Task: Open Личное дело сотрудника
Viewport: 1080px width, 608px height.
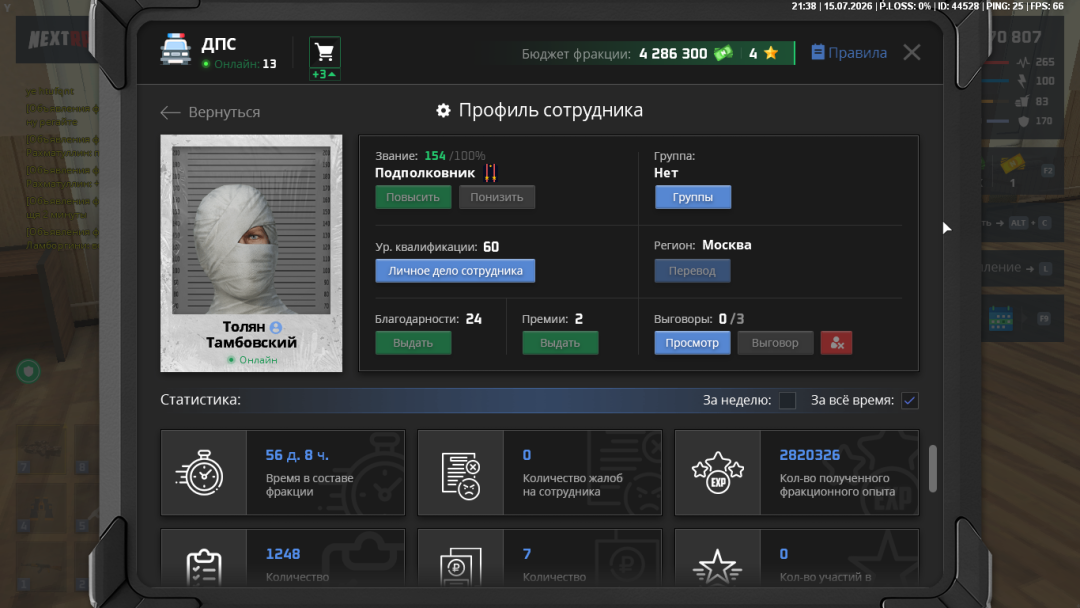Action: pos(455,271)
